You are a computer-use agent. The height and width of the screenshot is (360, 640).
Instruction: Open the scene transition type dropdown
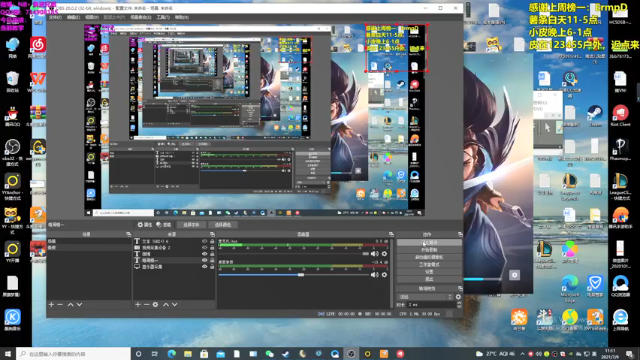pos(425,297)
